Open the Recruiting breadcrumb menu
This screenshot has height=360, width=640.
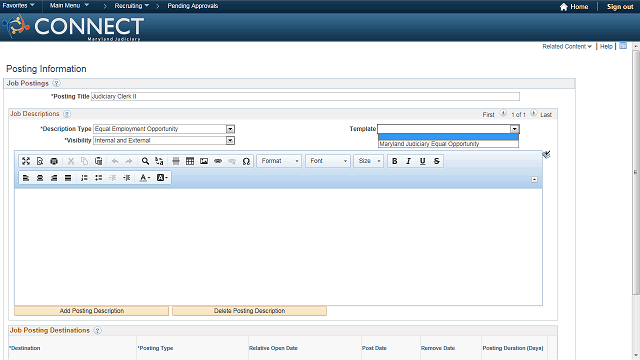tap(131, 6)
